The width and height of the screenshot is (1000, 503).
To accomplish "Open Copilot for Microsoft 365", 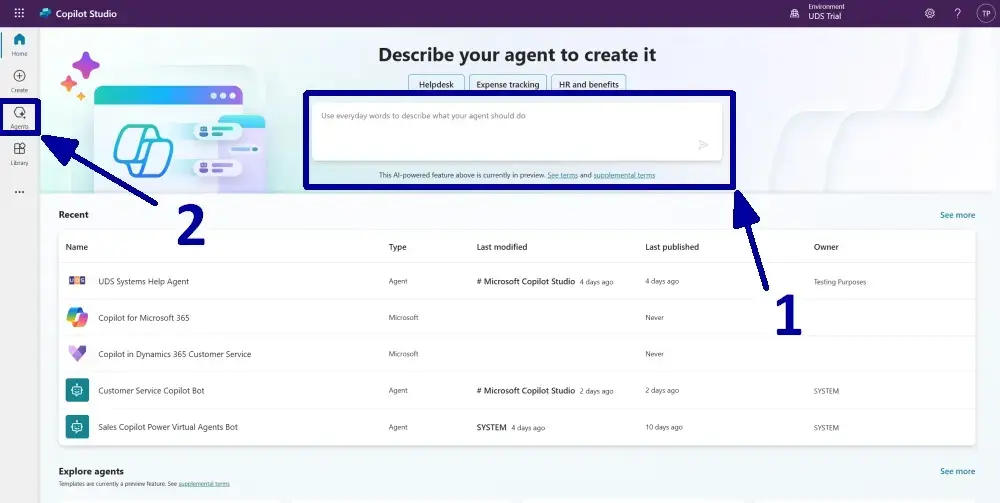I will [143, 317].
